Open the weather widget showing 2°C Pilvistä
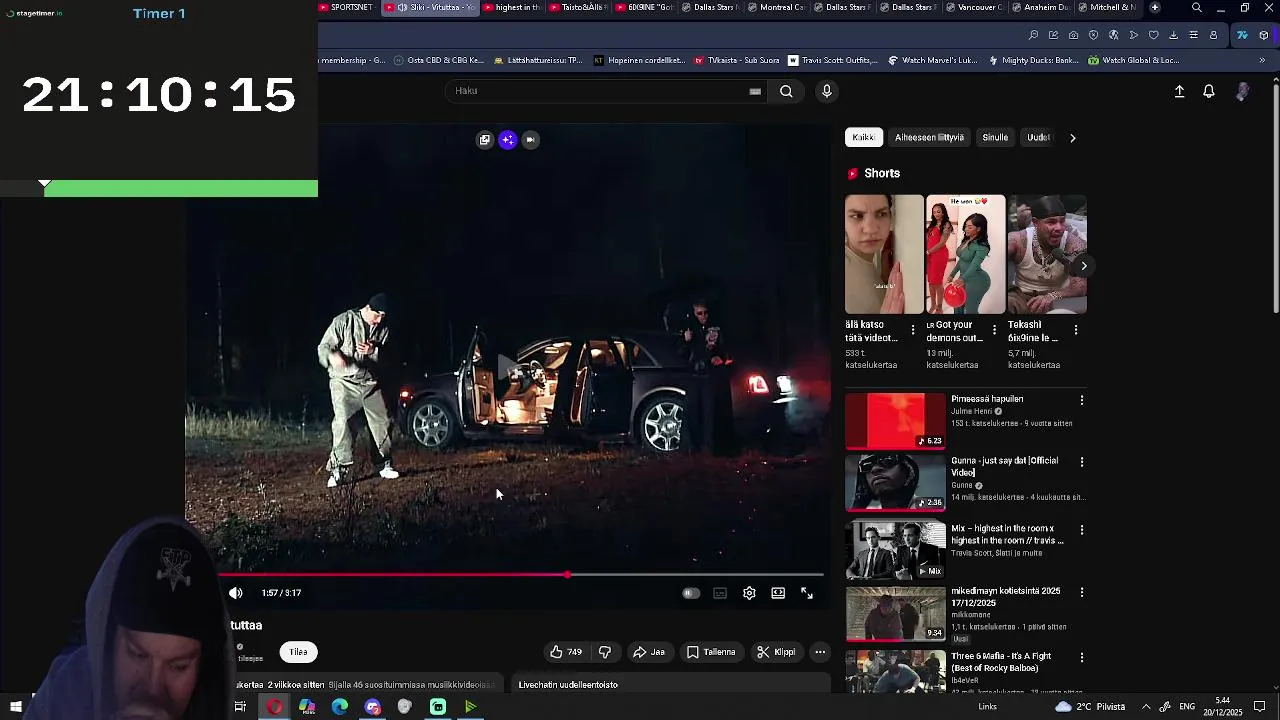 point(1090,707)
